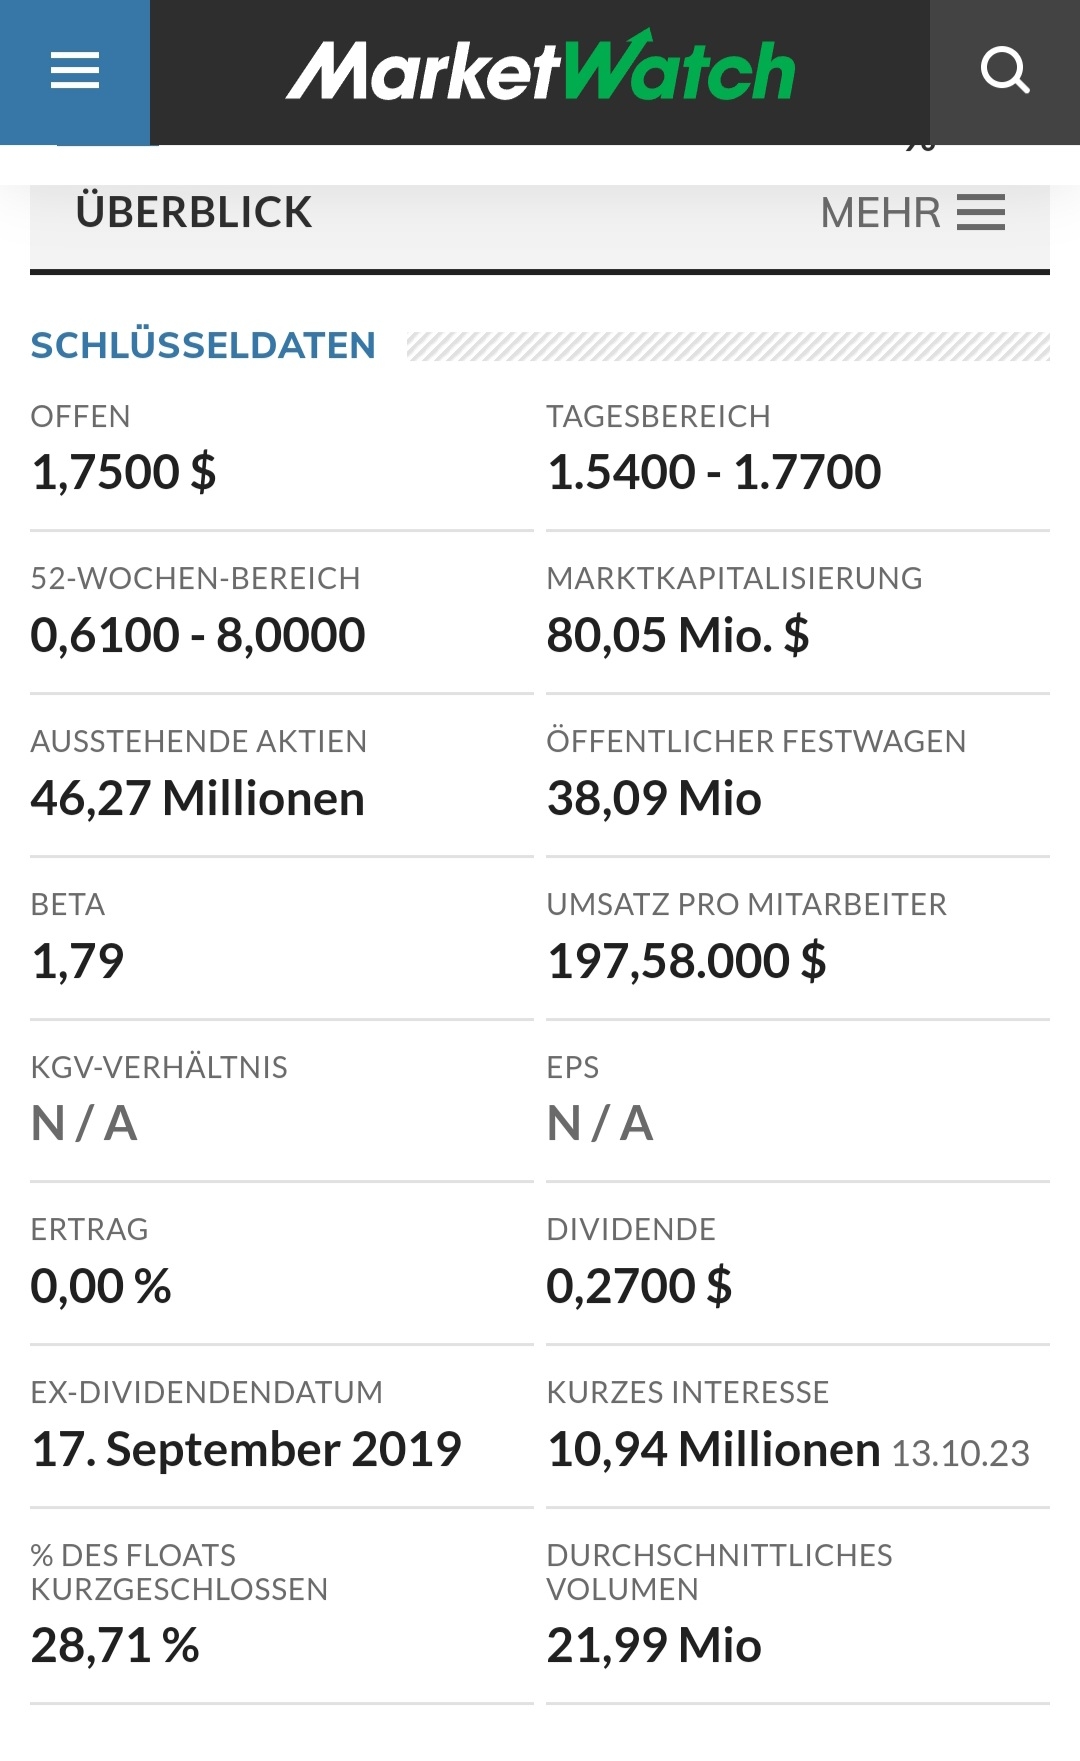
Task: Tap the TAGESBEREICH range value
Action: point(714,472)
